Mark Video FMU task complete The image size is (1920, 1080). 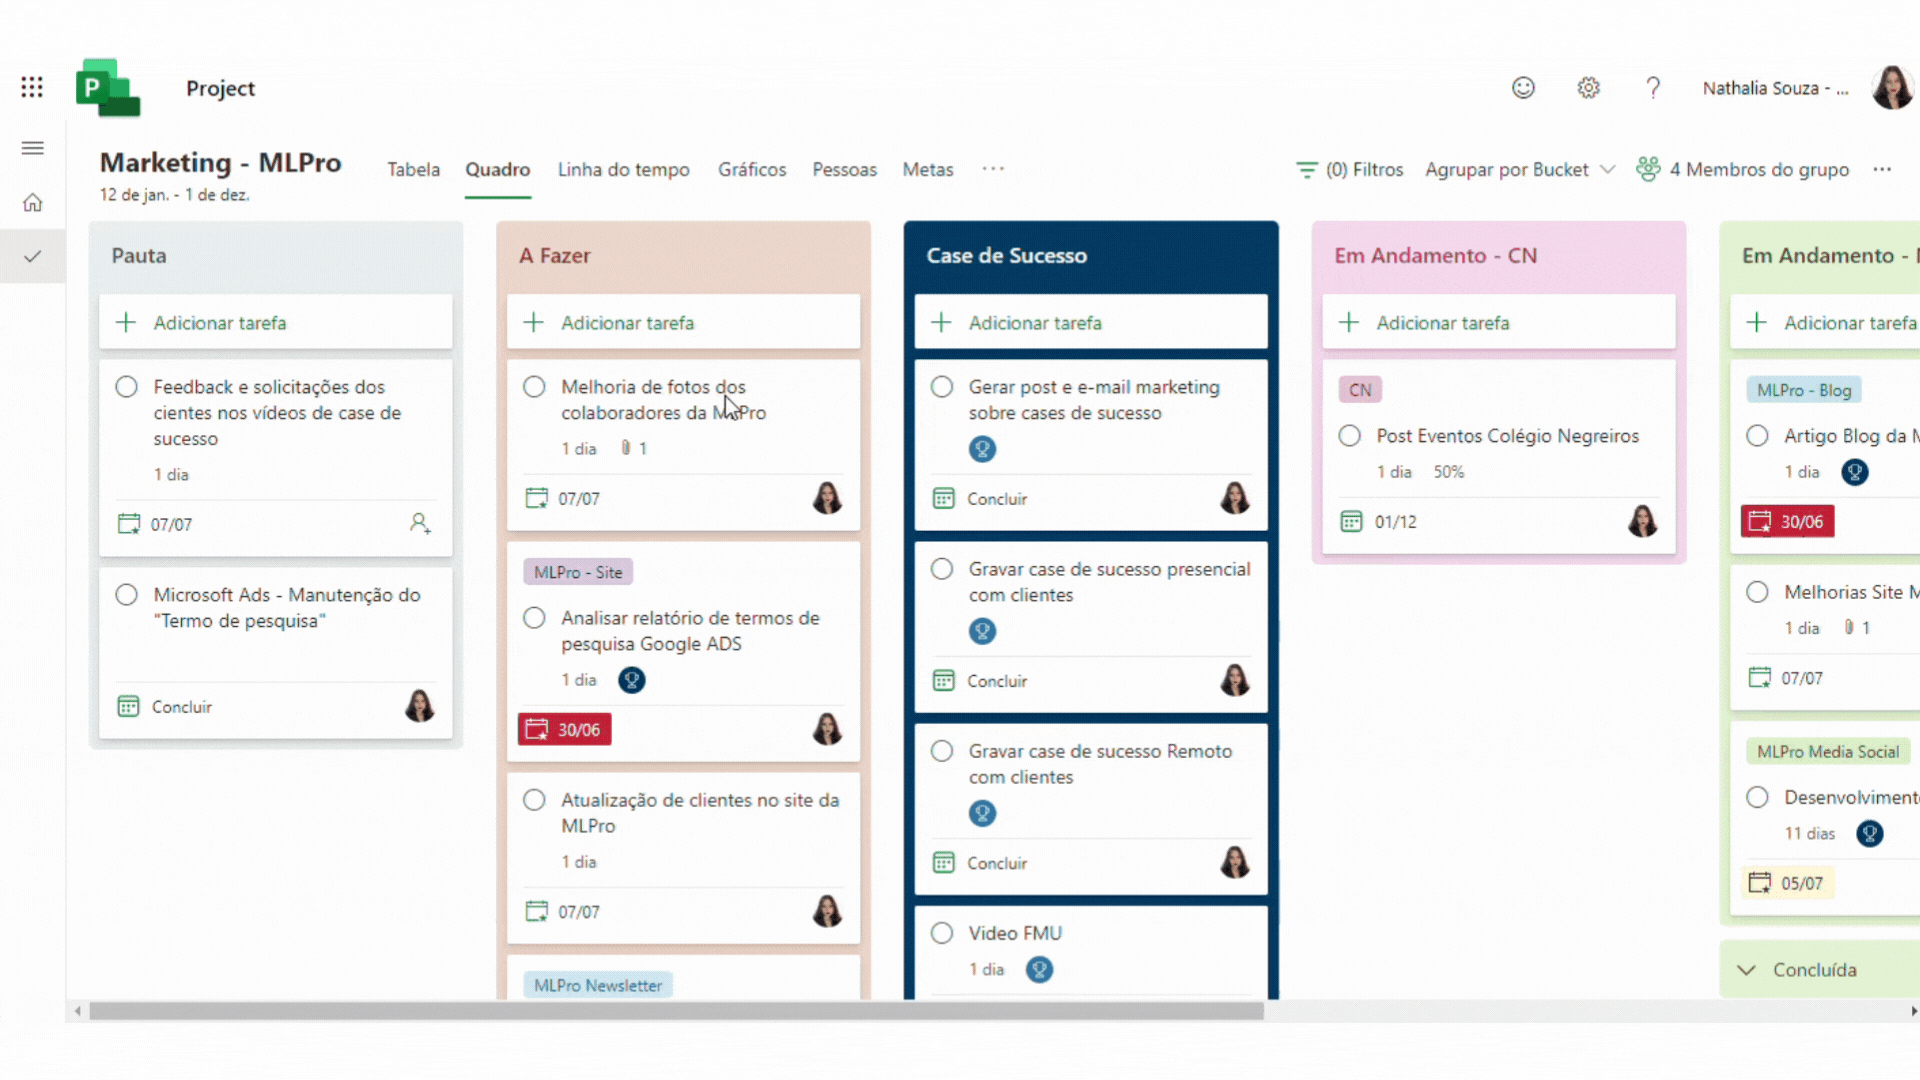pos(942,933)
